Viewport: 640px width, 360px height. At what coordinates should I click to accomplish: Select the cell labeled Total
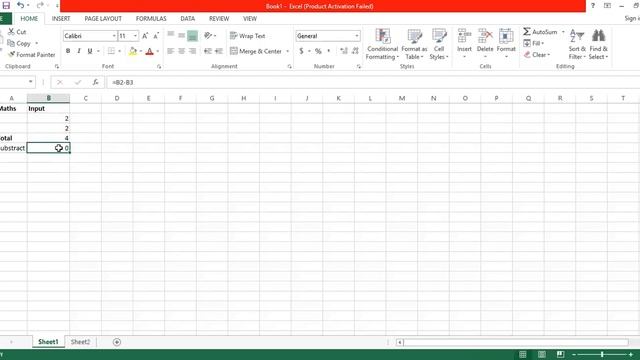click(13, 138)
